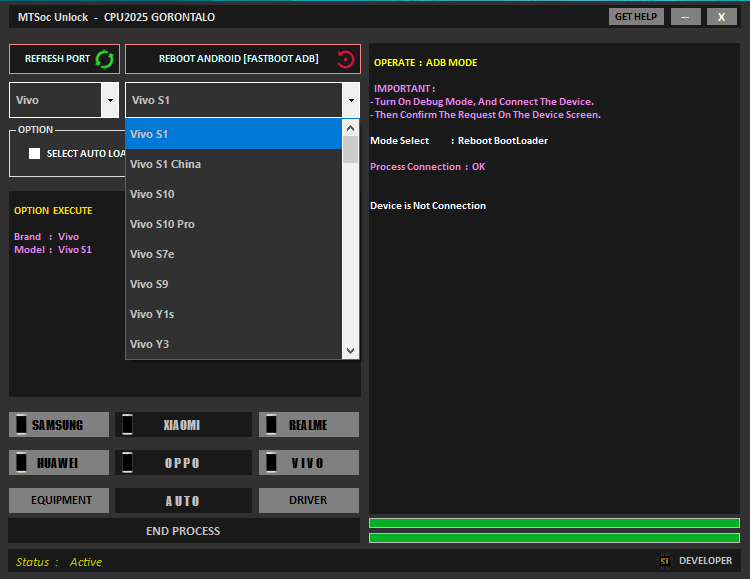Click the lower green progress bar

click(x=554, y=538)
